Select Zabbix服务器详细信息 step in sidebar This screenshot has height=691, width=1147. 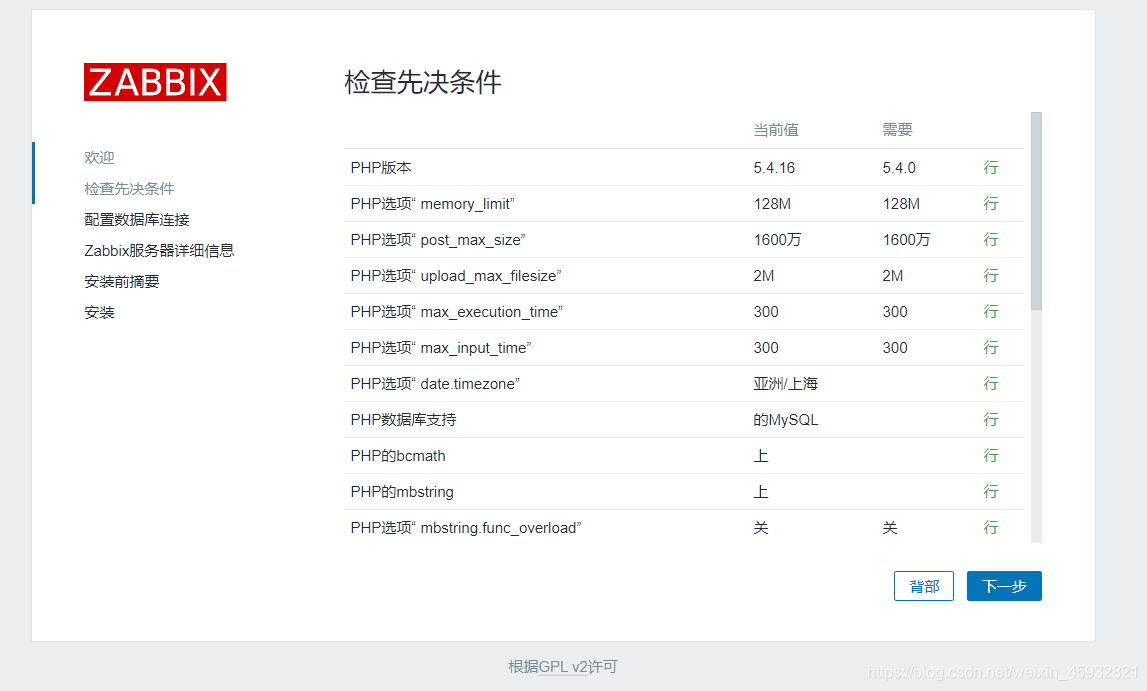click(159, 251)
